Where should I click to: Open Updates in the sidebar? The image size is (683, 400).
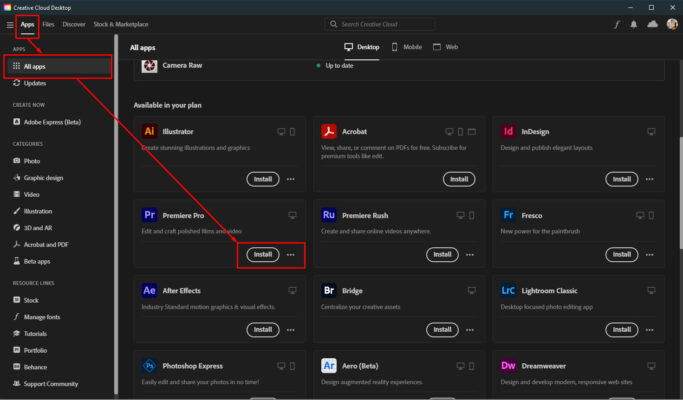(x=35, y=83)
